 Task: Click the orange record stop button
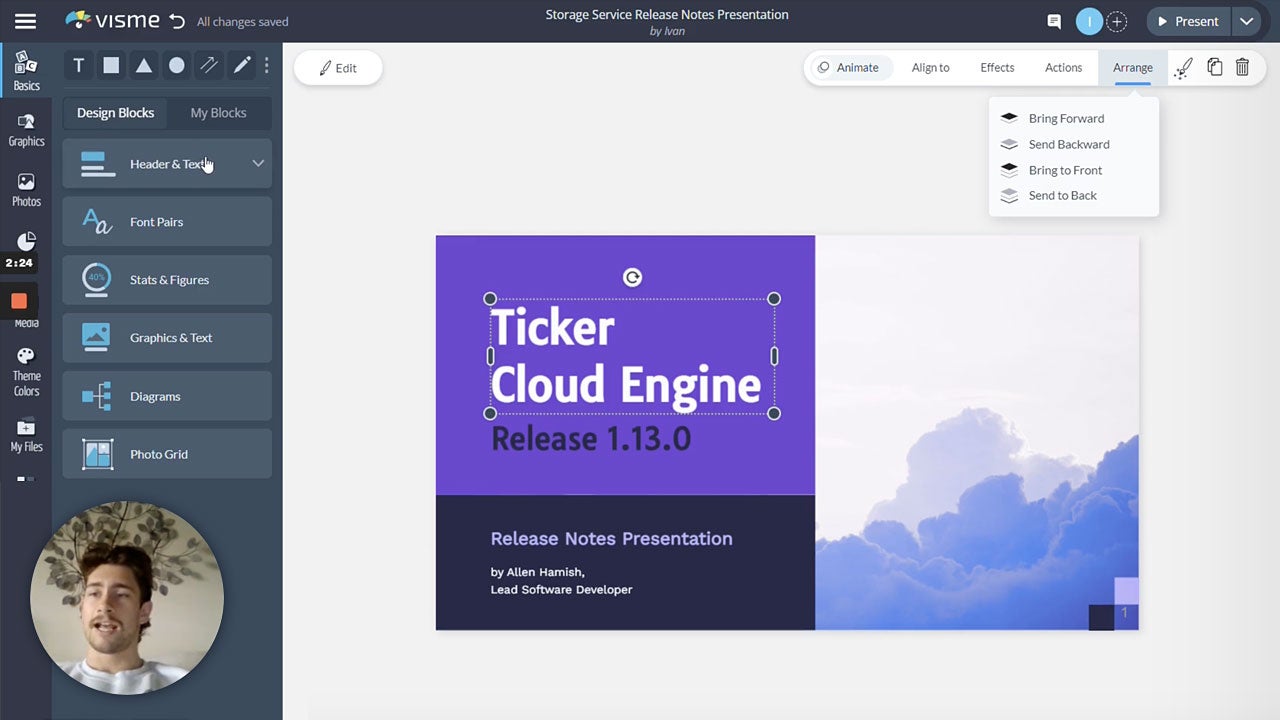(19, 301)
